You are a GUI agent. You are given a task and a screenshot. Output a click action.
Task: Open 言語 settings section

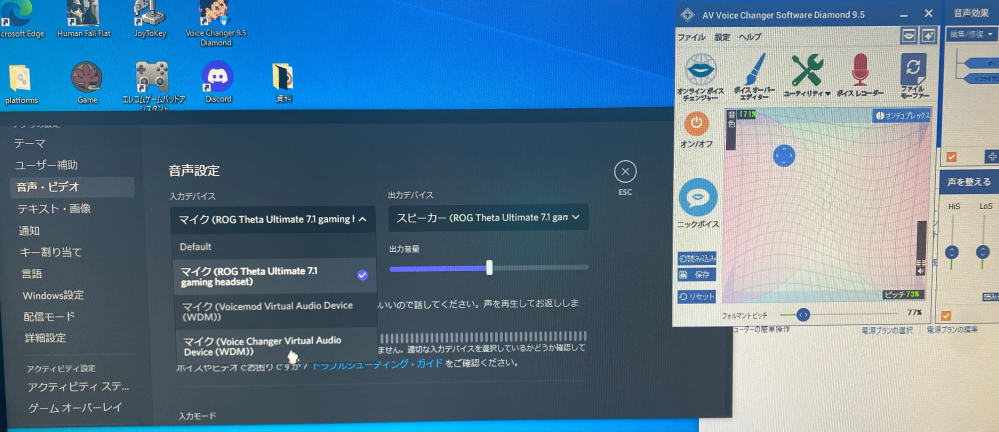click(x=32, y=274)
